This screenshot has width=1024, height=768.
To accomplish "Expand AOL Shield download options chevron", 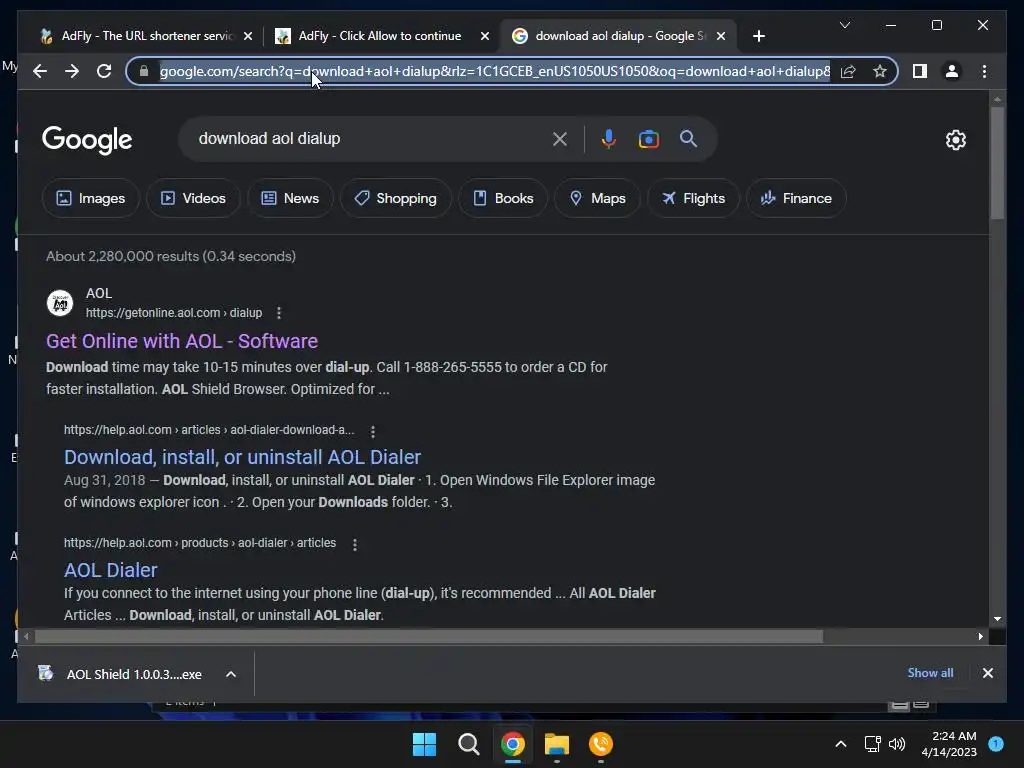I will coord(231,674).
